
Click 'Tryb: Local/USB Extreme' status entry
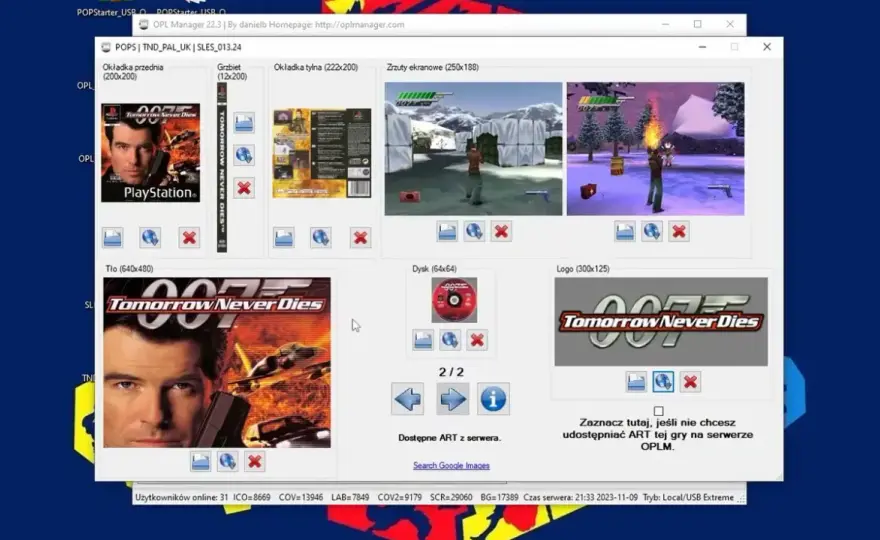pyautogui.click(x=688, y=497)
